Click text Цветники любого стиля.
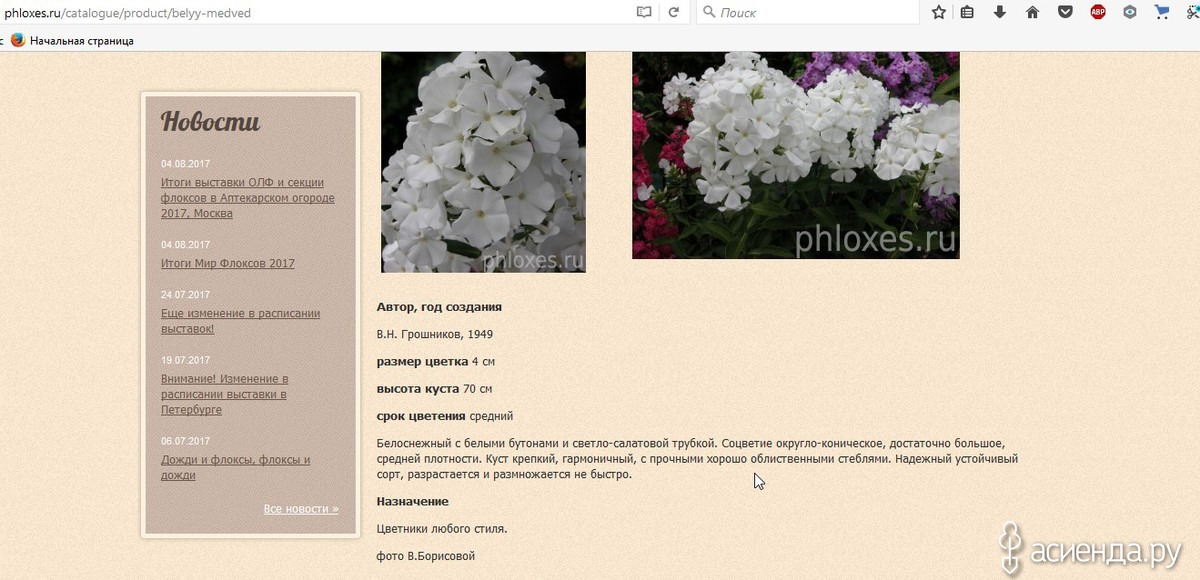This screenshot has width=1200, height=580. [x=442, y=529]
